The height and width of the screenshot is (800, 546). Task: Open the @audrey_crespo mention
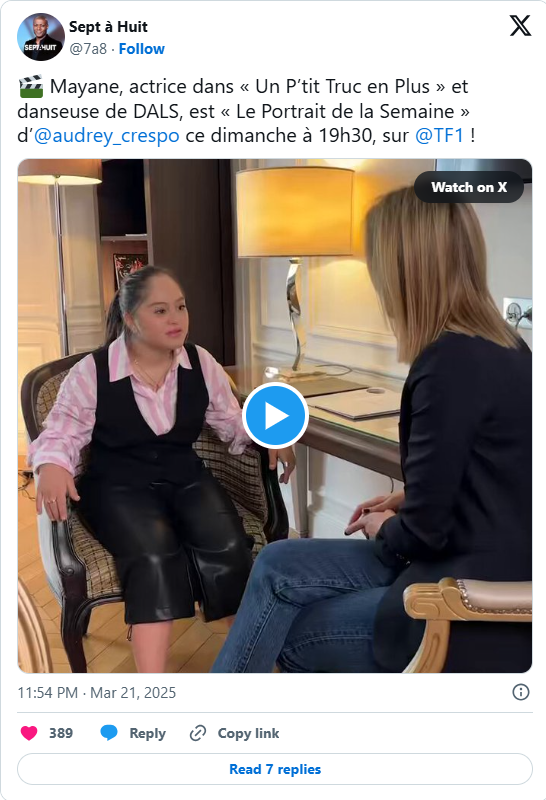click(x=107, y=136)
